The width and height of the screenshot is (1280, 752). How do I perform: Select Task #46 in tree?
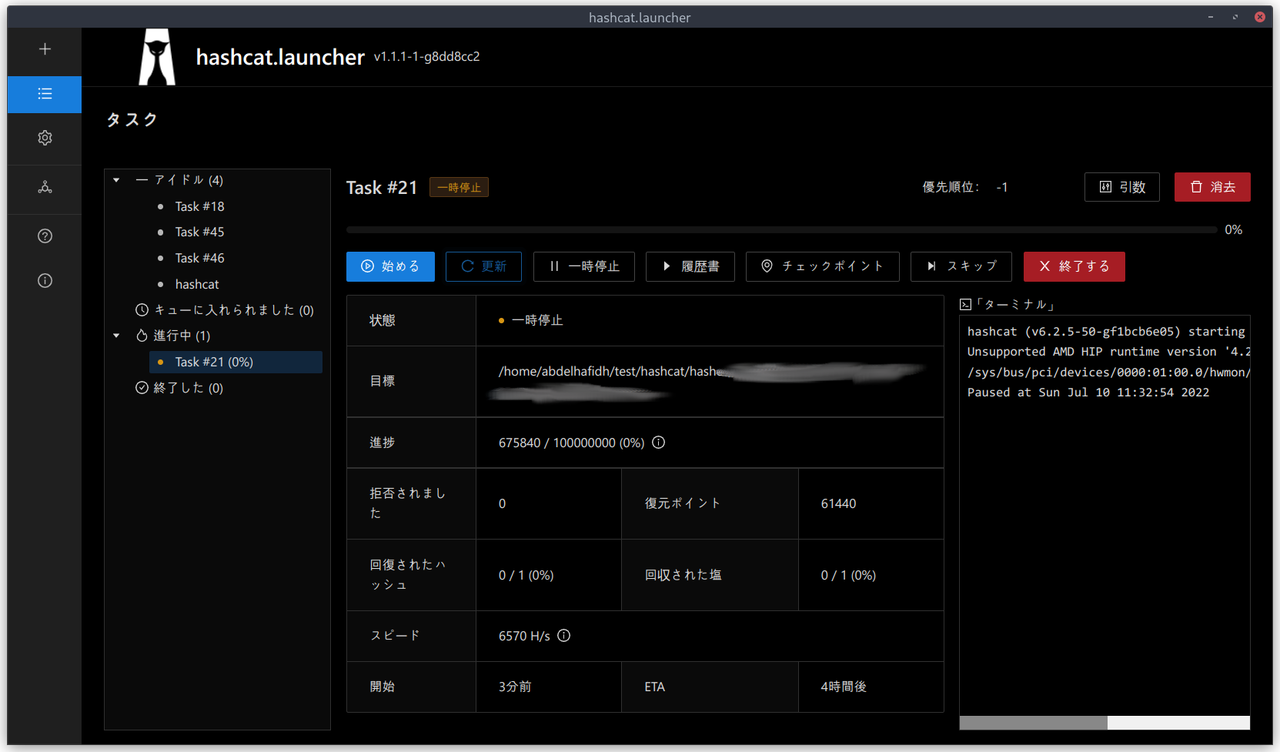point(199,258)
